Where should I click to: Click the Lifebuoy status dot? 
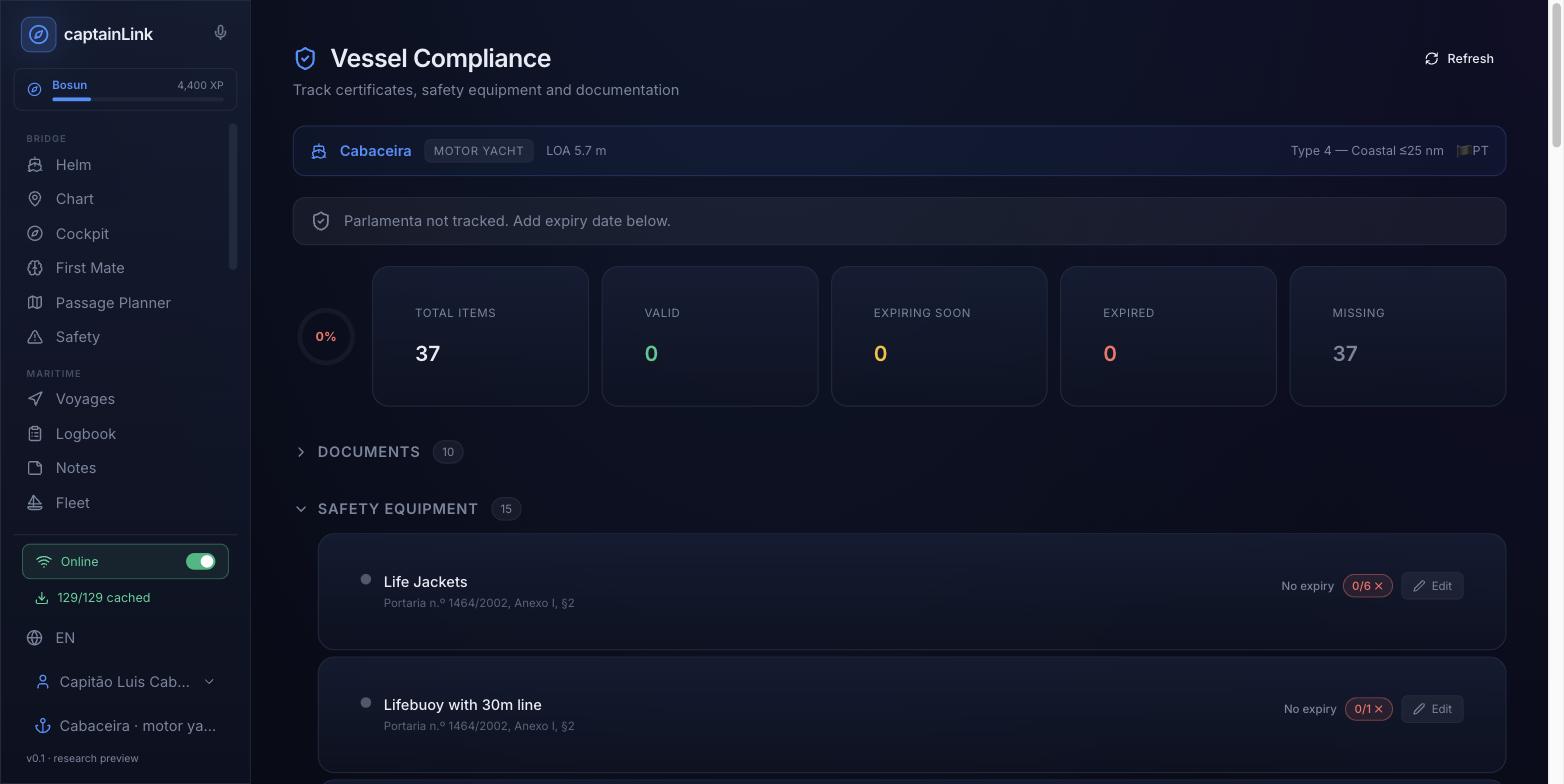tap(366, 703)
